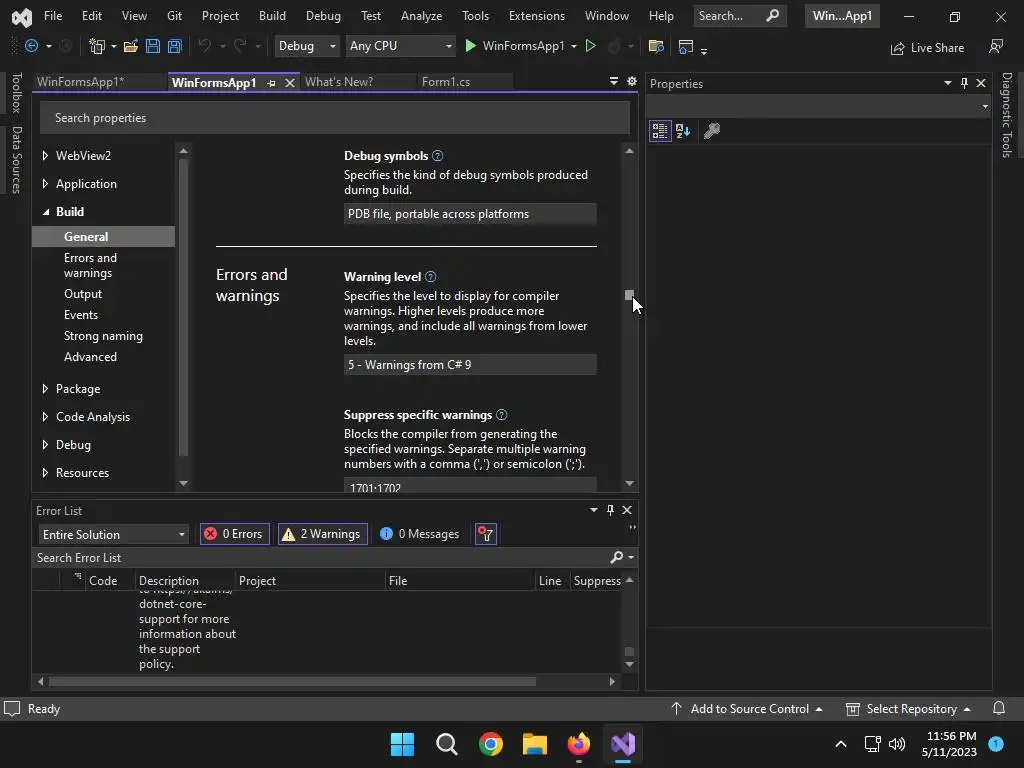Toggle the 2 Warnings filter

pos(323,534)
